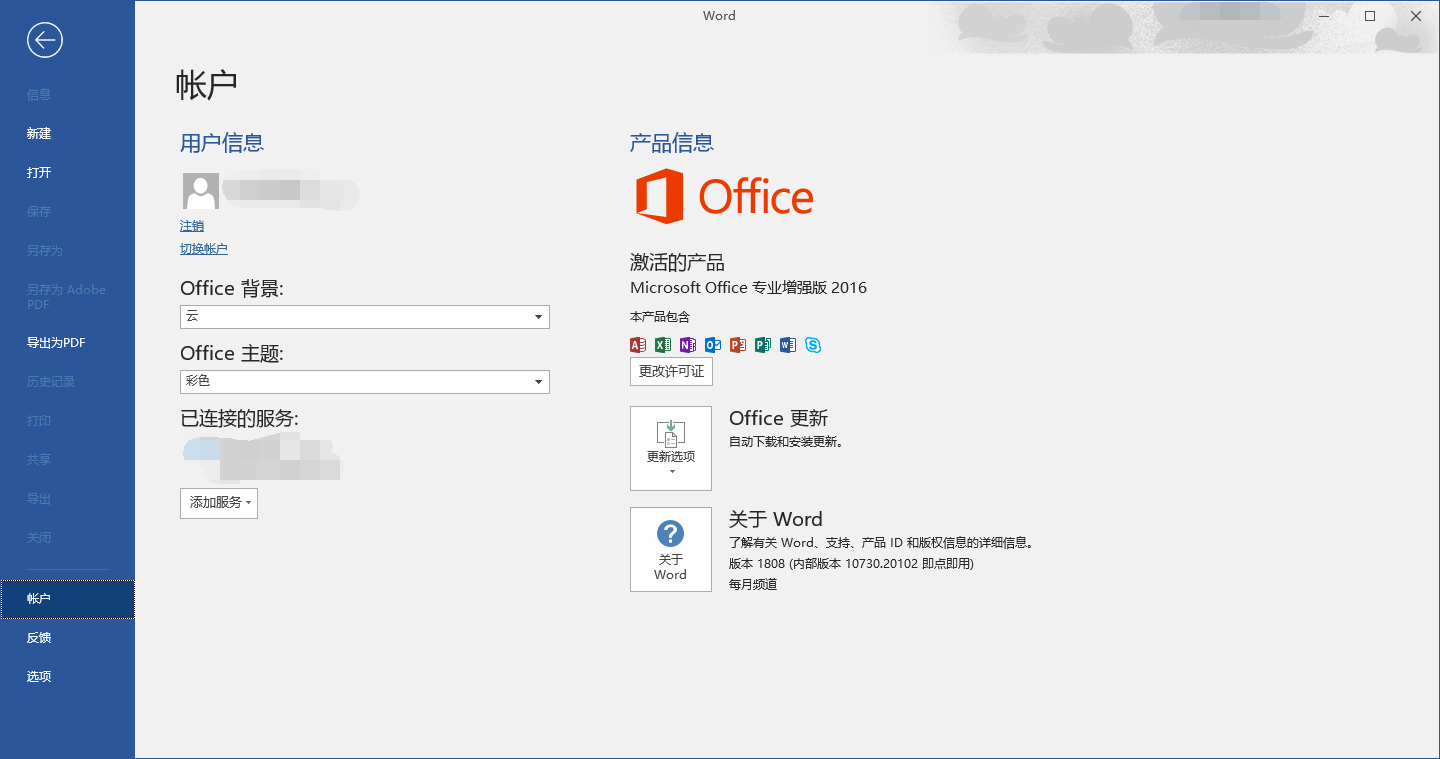This screenshot has width=1440, height=759.
Task: Click the 切换帐户 switch account link
Action: [204, 249]
